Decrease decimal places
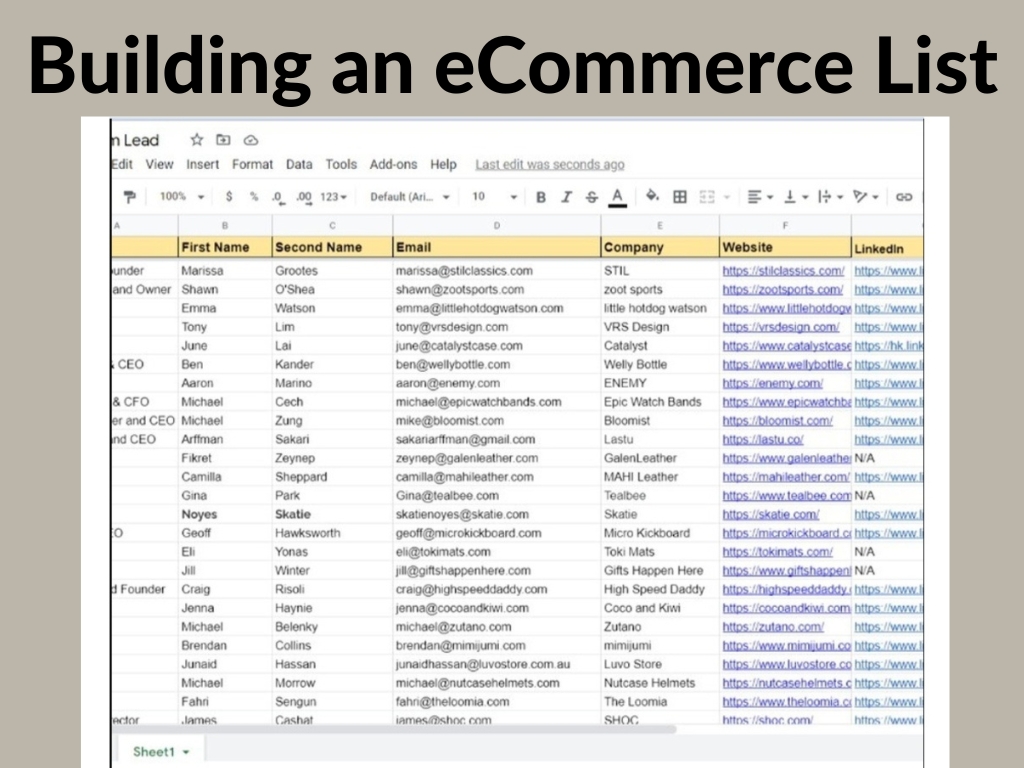Screen dimensions: 1024x768 click(279, 197)
